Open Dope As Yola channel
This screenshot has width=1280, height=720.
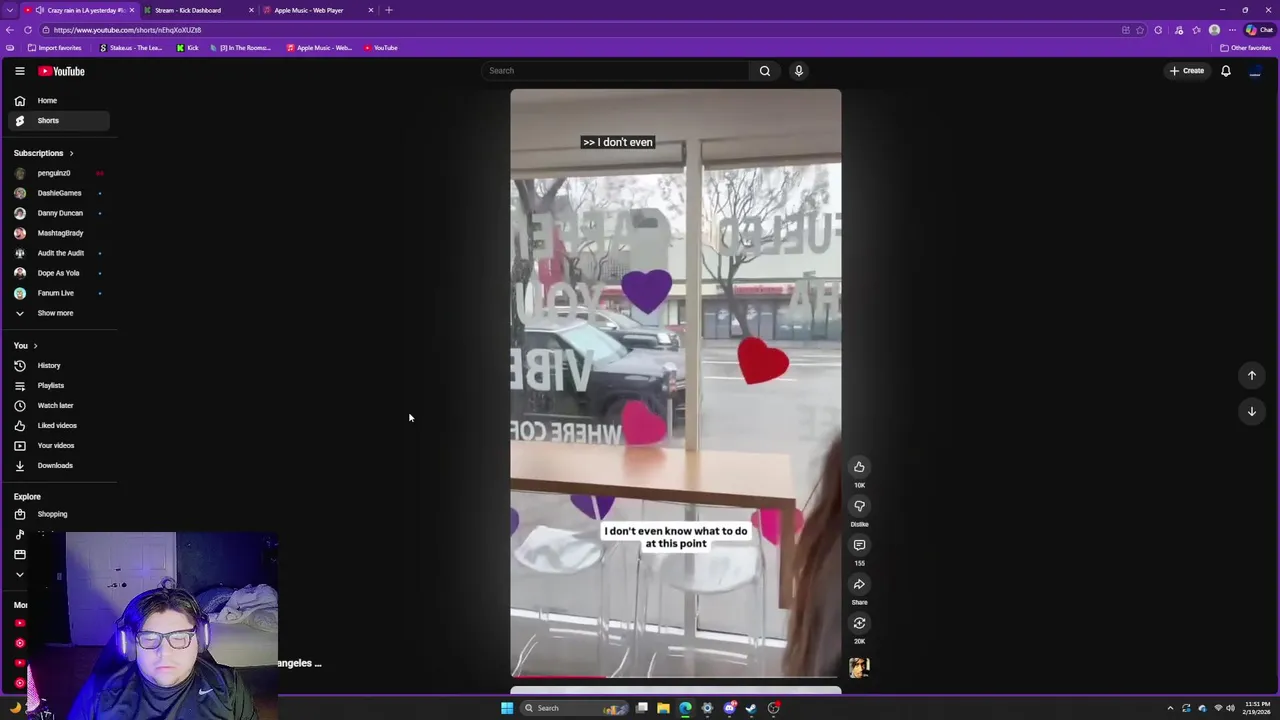coord(58,273)
